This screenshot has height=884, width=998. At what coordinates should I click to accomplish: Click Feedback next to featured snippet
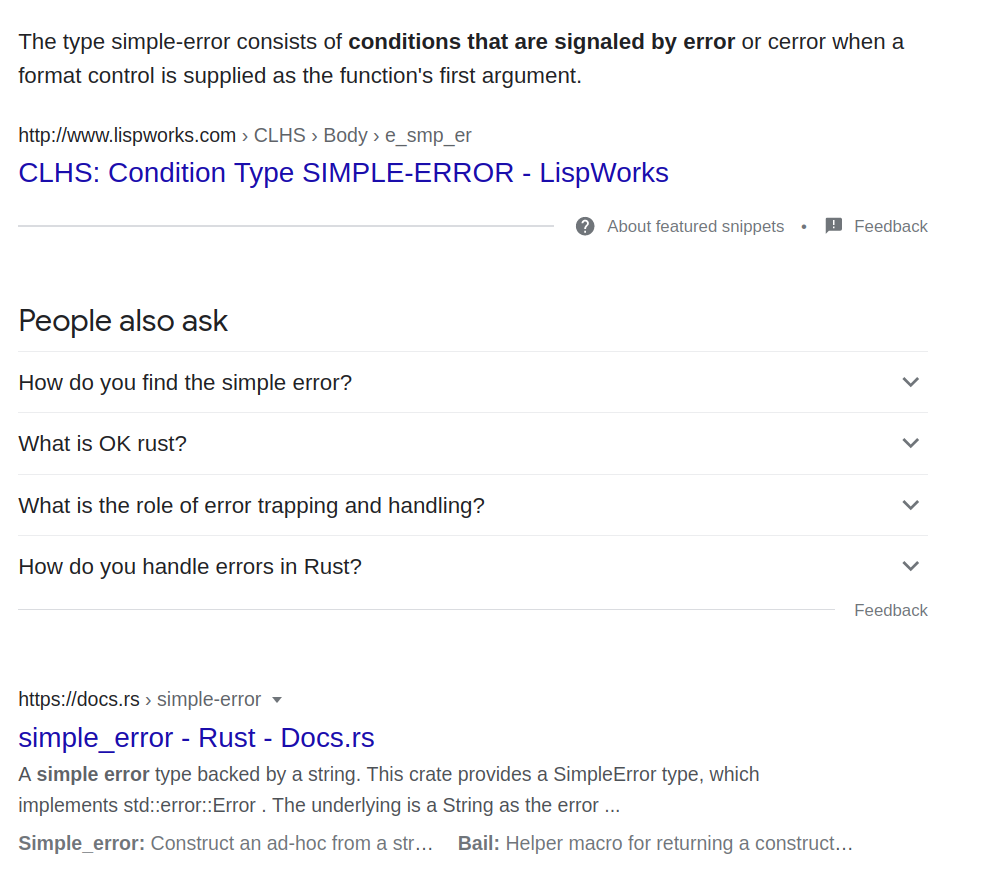pyautogui.click(x=890, y=226)
